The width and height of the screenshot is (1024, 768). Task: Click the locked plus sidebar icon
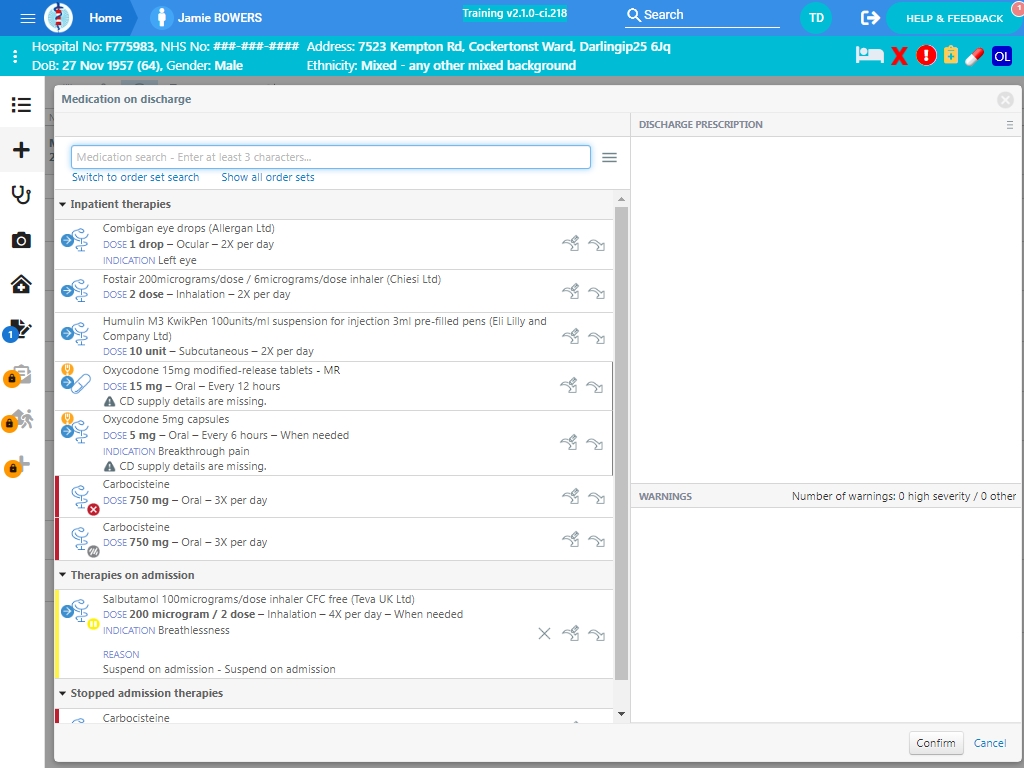18,466
